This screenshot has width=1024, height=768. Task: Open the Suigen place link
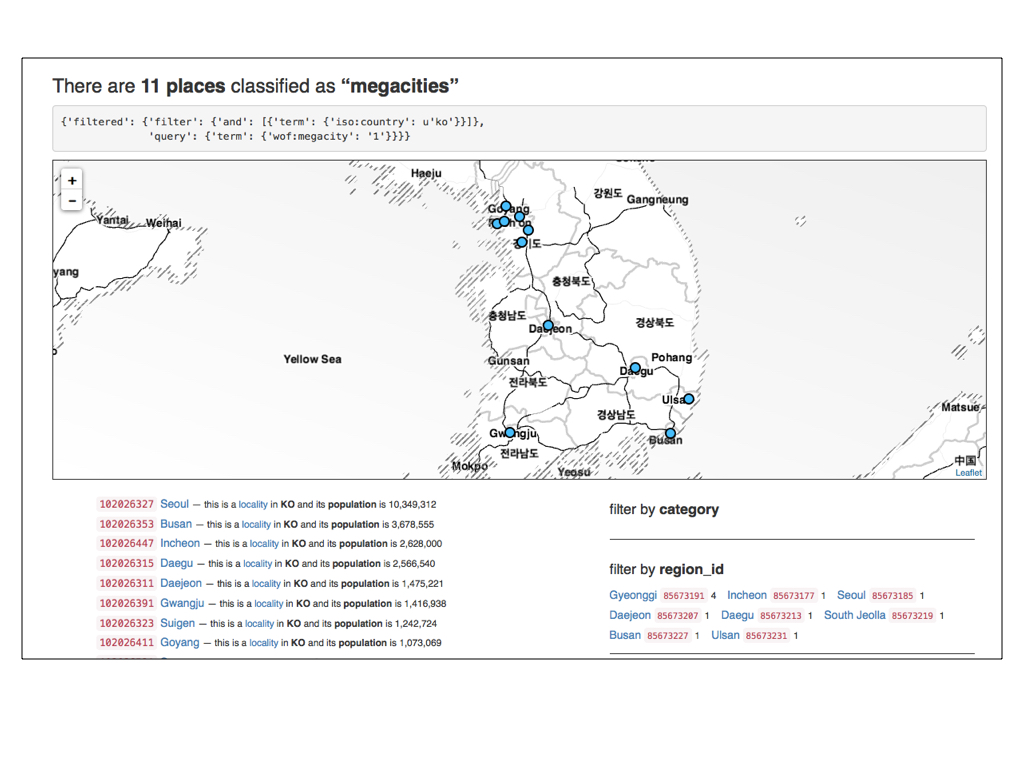(x=178, y=623)
